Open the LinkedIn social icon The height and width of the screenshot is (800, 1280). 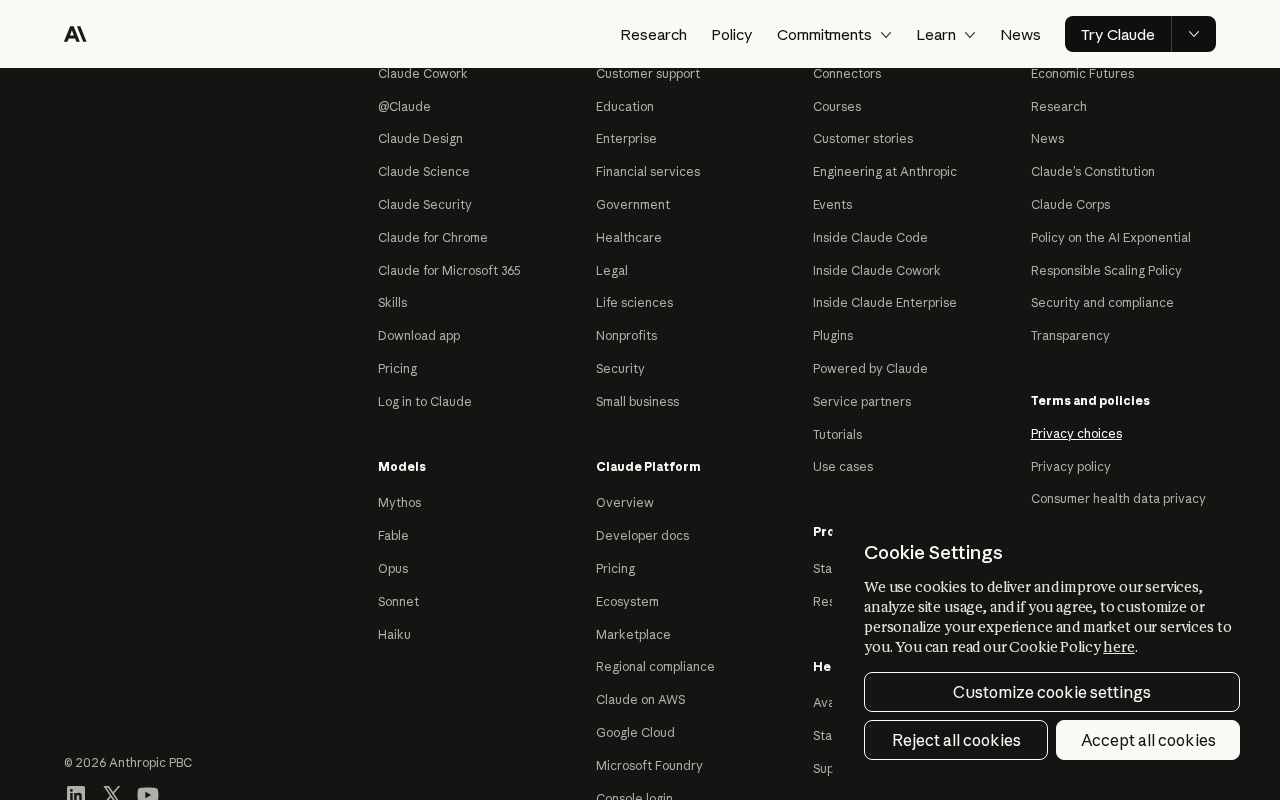pos(76,794)
